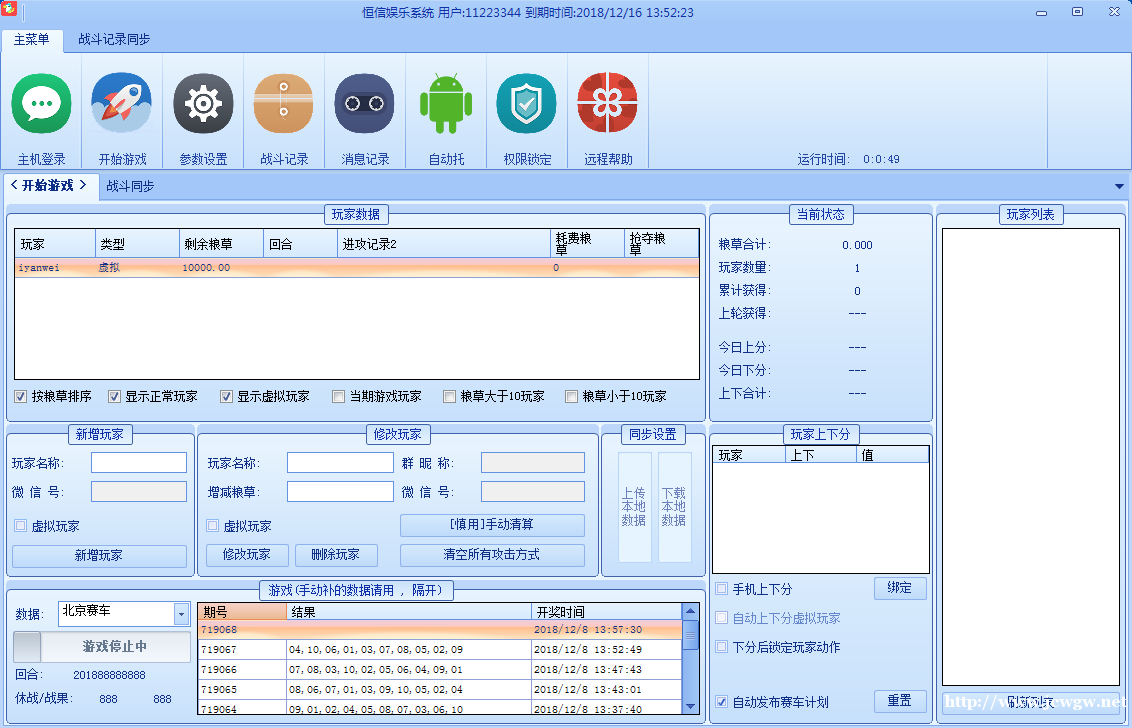The width and height of the screenshot is (1132, 728).
Task: Open the tab list arrow at right of tab bar
Action: point(1119,187)
